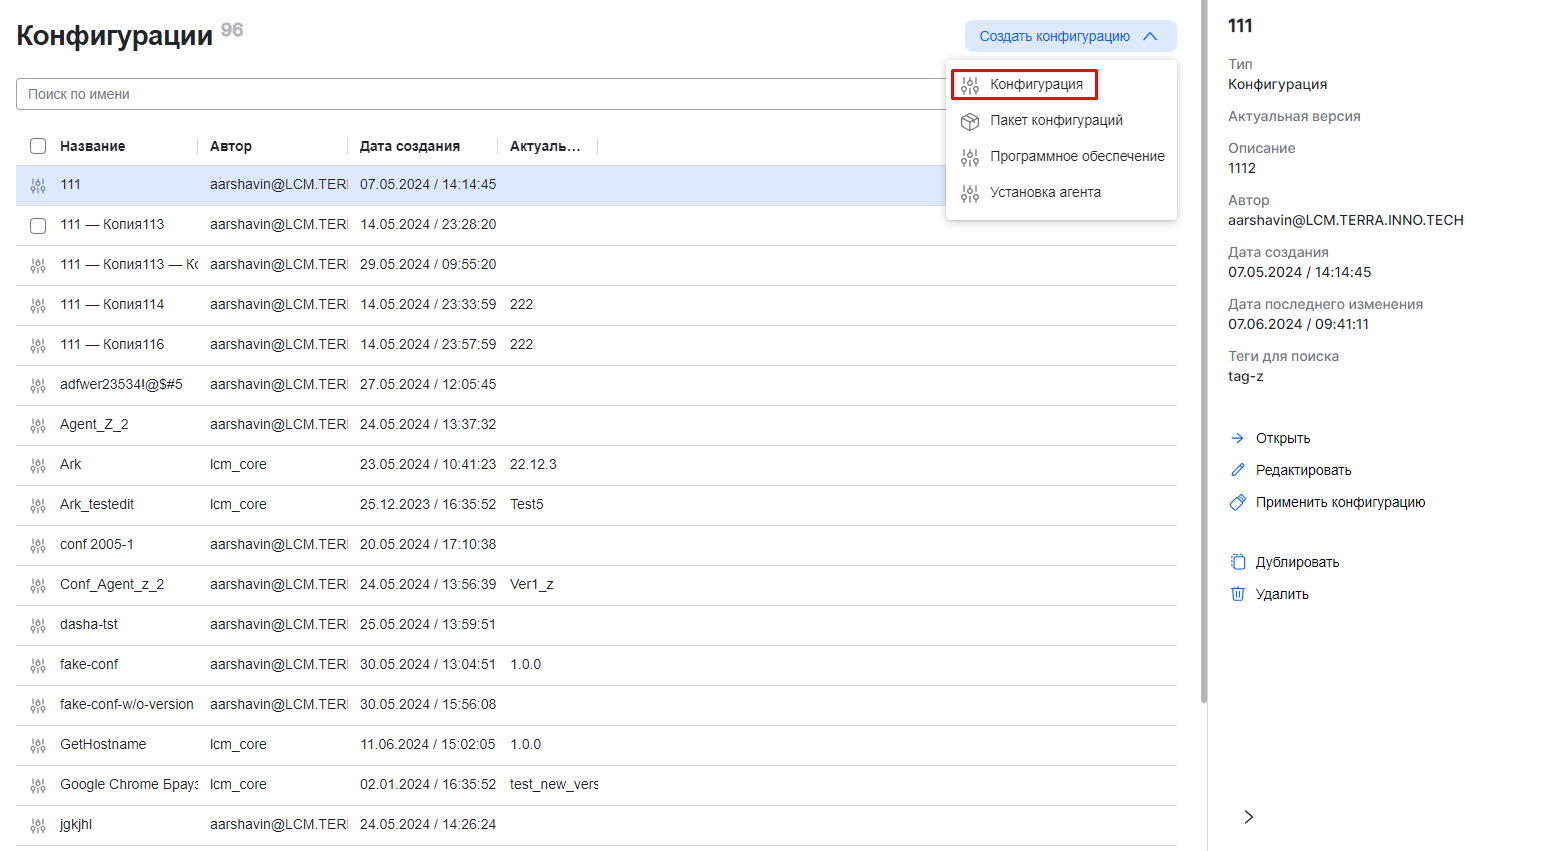Click the Дублировать copy icon
The width and height of the screenshot is (1566, 851).
click(1237, 562)
